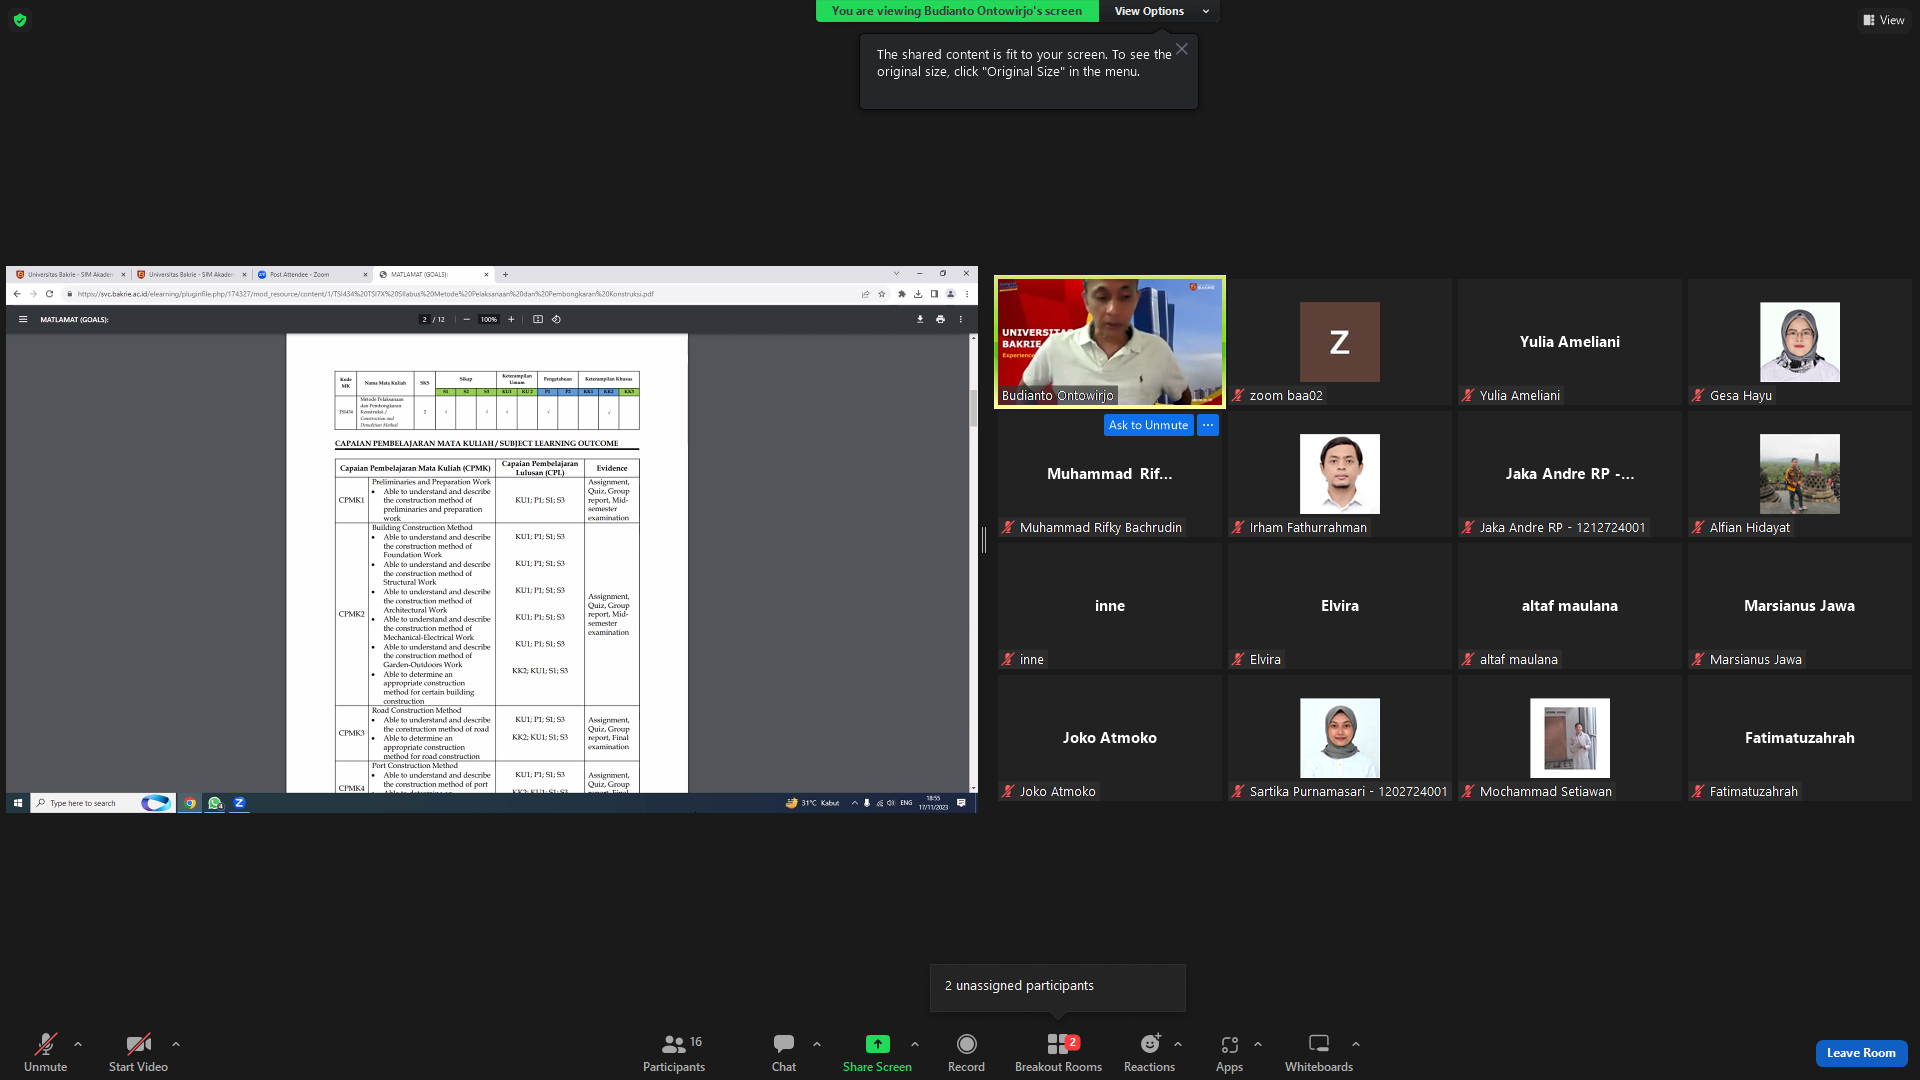Image resolution: width=1920 pixels, height=1080 pixels.
Task: Close the shared content size notification
Action: (1182, 49)
